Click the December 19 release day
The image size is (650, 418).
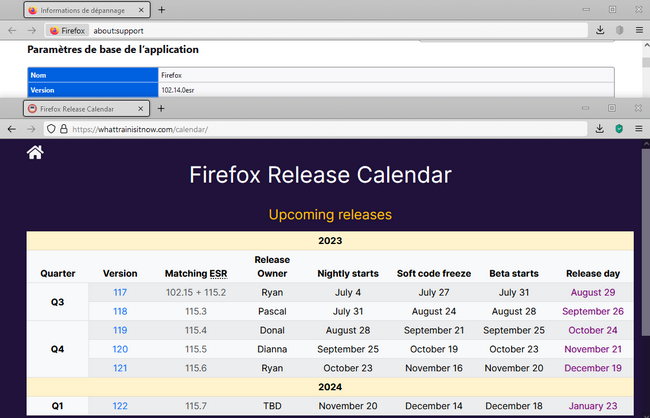pyautogui.click(x=592, y=368)
